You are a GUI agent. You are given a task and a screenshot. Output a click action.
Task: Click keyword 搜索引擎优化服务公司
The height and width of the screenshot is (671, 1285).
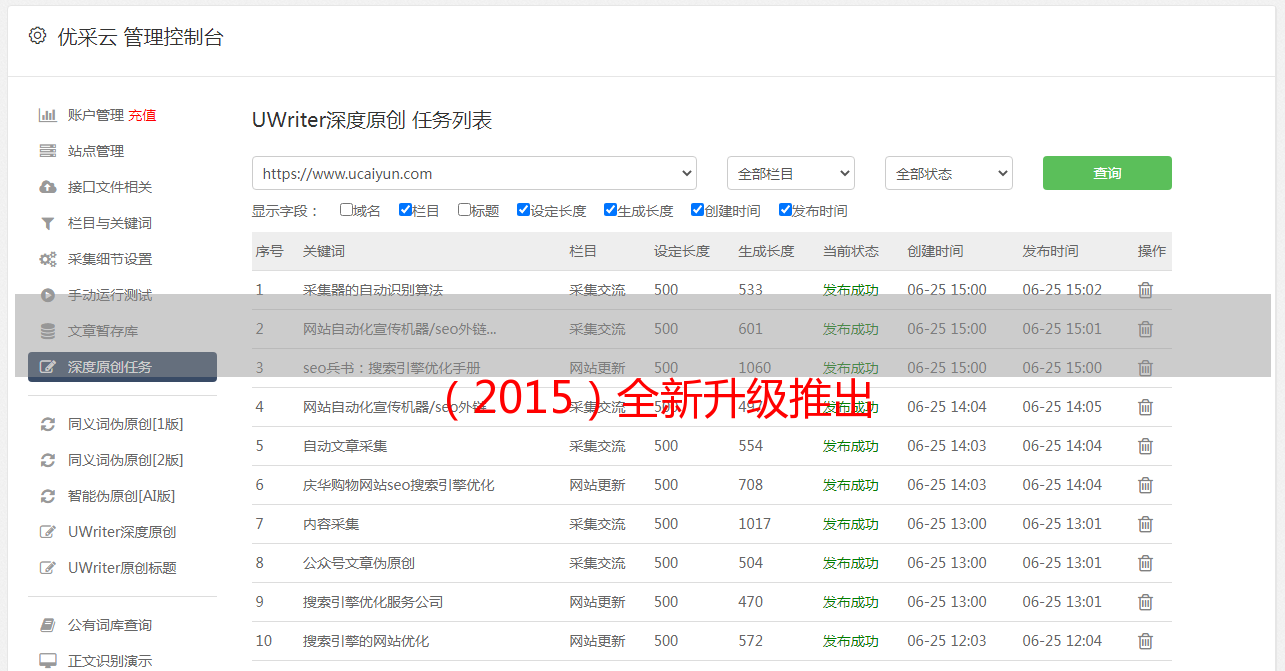point(373,602)
